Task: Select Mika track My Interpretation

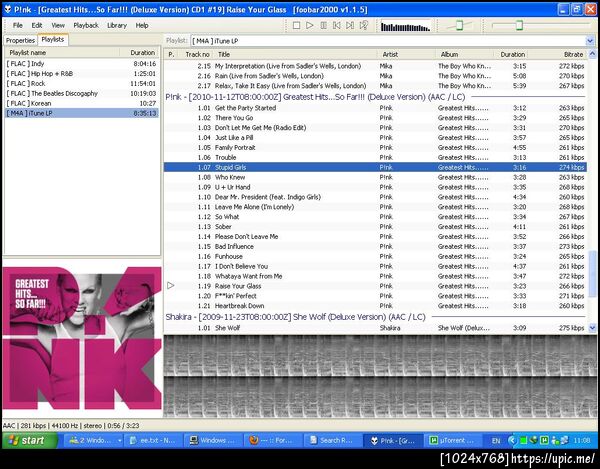Action: pos(375,66)
